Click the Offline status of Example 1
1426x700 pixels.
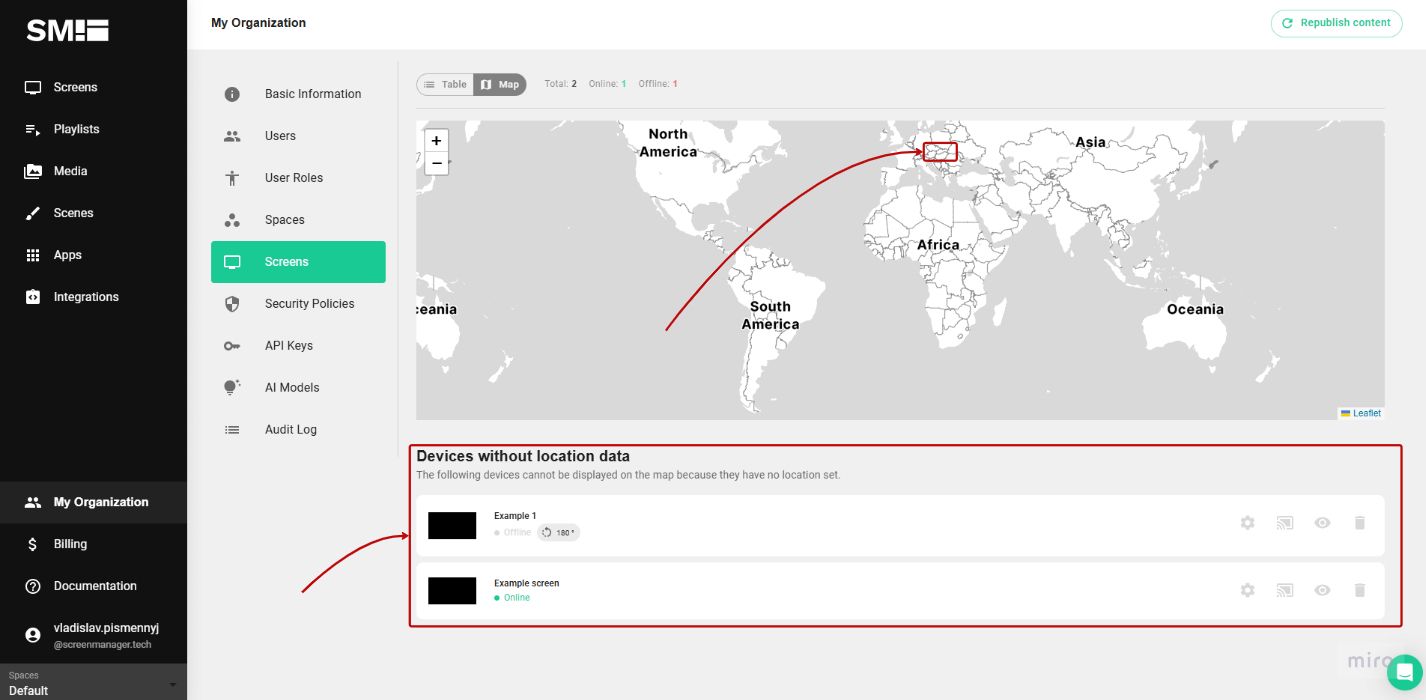513,533
